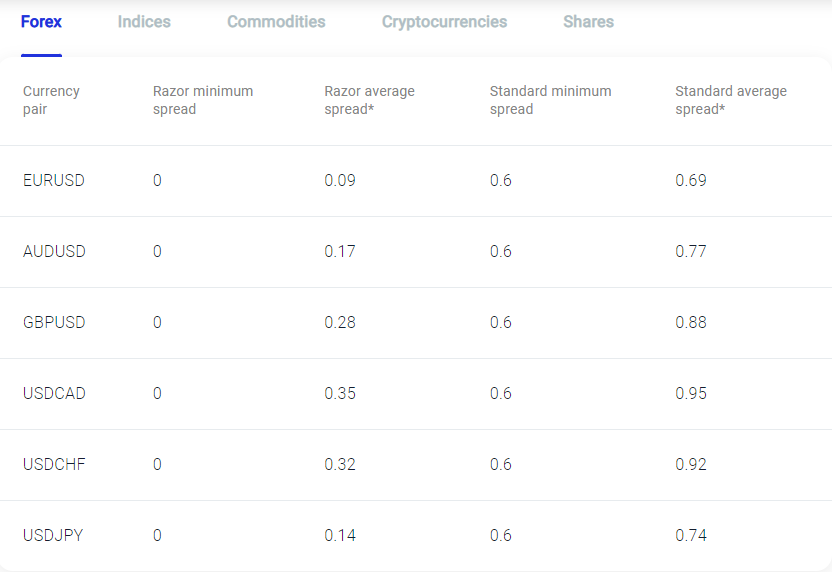The height and width of the screenshot is (572, 832).
Task: Click the Razor minimum spread header
Action: (203, 100)
